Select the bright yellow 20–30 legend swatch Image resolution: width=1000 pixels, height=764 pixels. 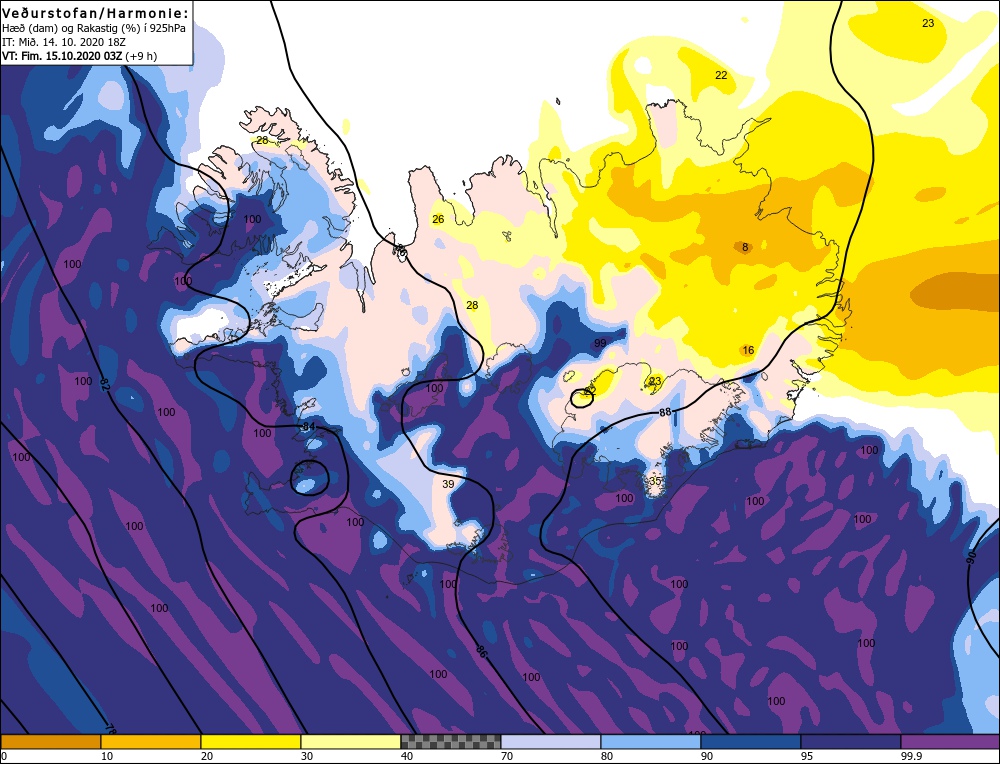[x=251, y=742]
